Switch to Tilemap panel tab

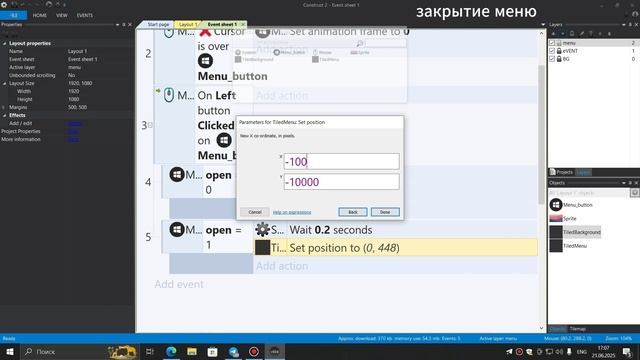[578, 329]
